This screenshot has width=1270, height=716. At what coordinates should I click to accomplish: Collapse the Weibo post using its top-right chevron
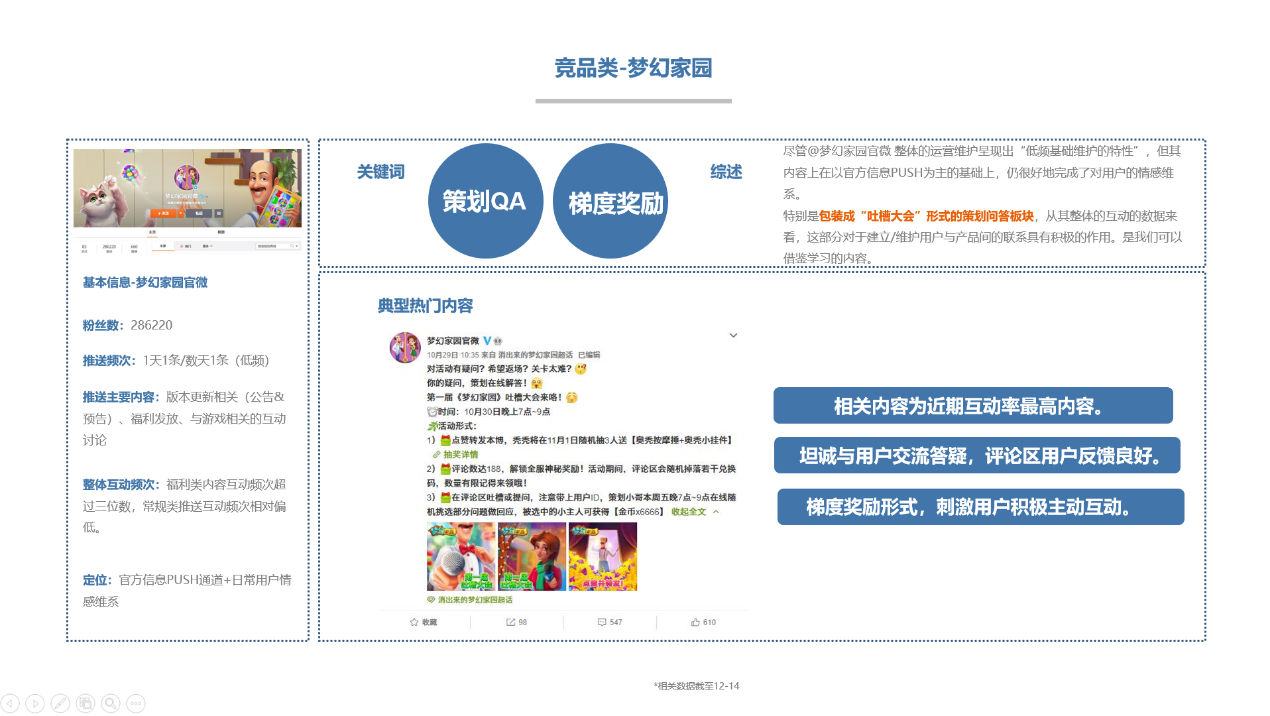[x=733, y=334]
